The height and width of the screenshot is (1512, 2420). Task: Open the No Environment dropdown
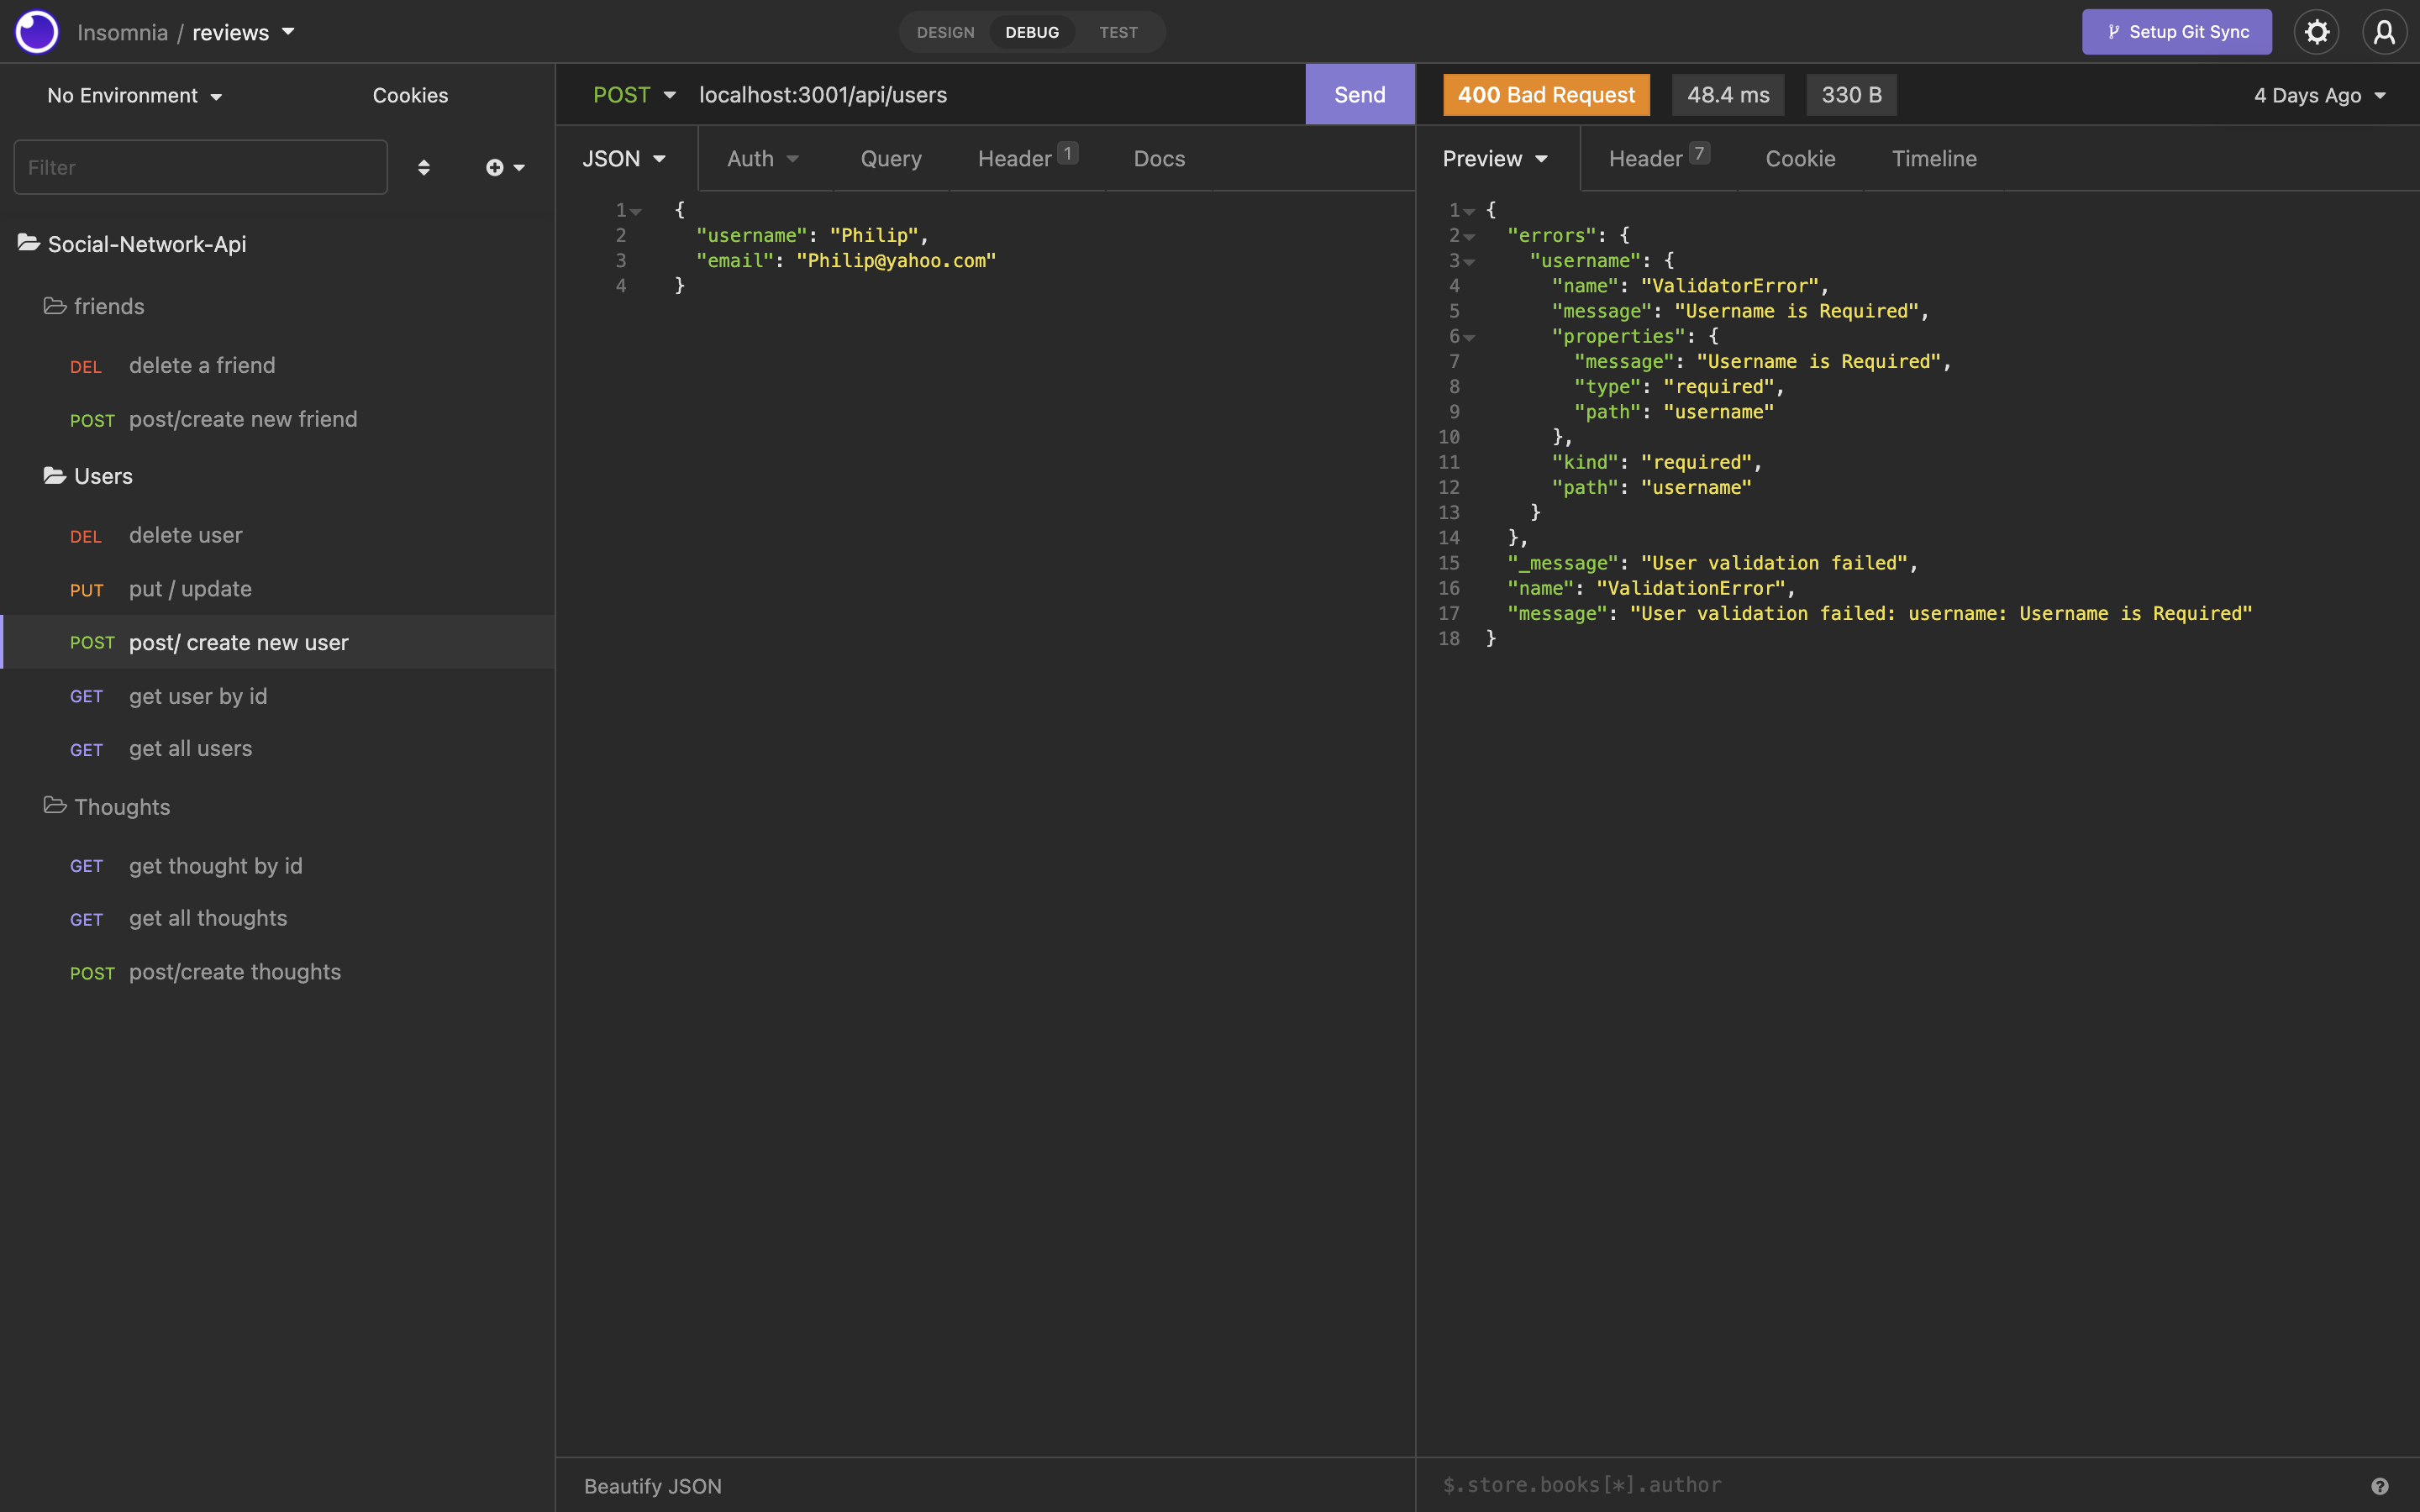click(135, 95)
